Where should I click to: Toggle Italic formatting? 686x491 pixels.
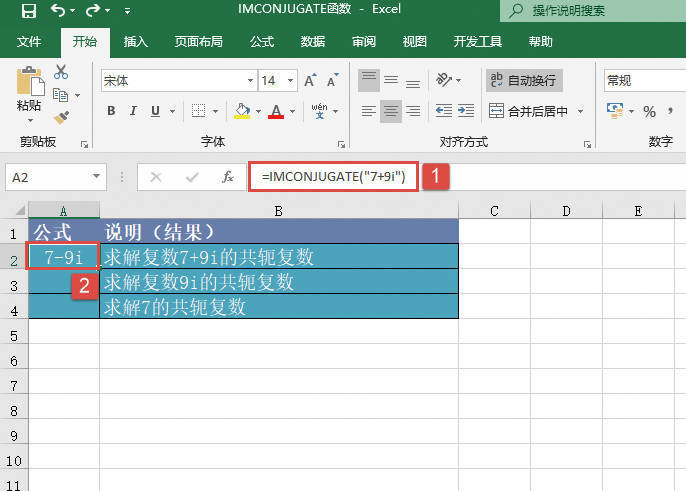[x=135, y=111]
